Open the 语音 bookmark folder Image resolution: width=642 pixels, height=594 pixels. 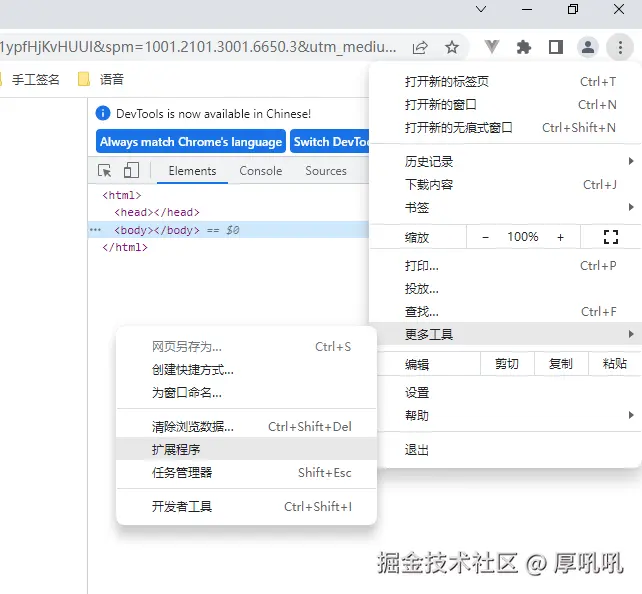101,79
